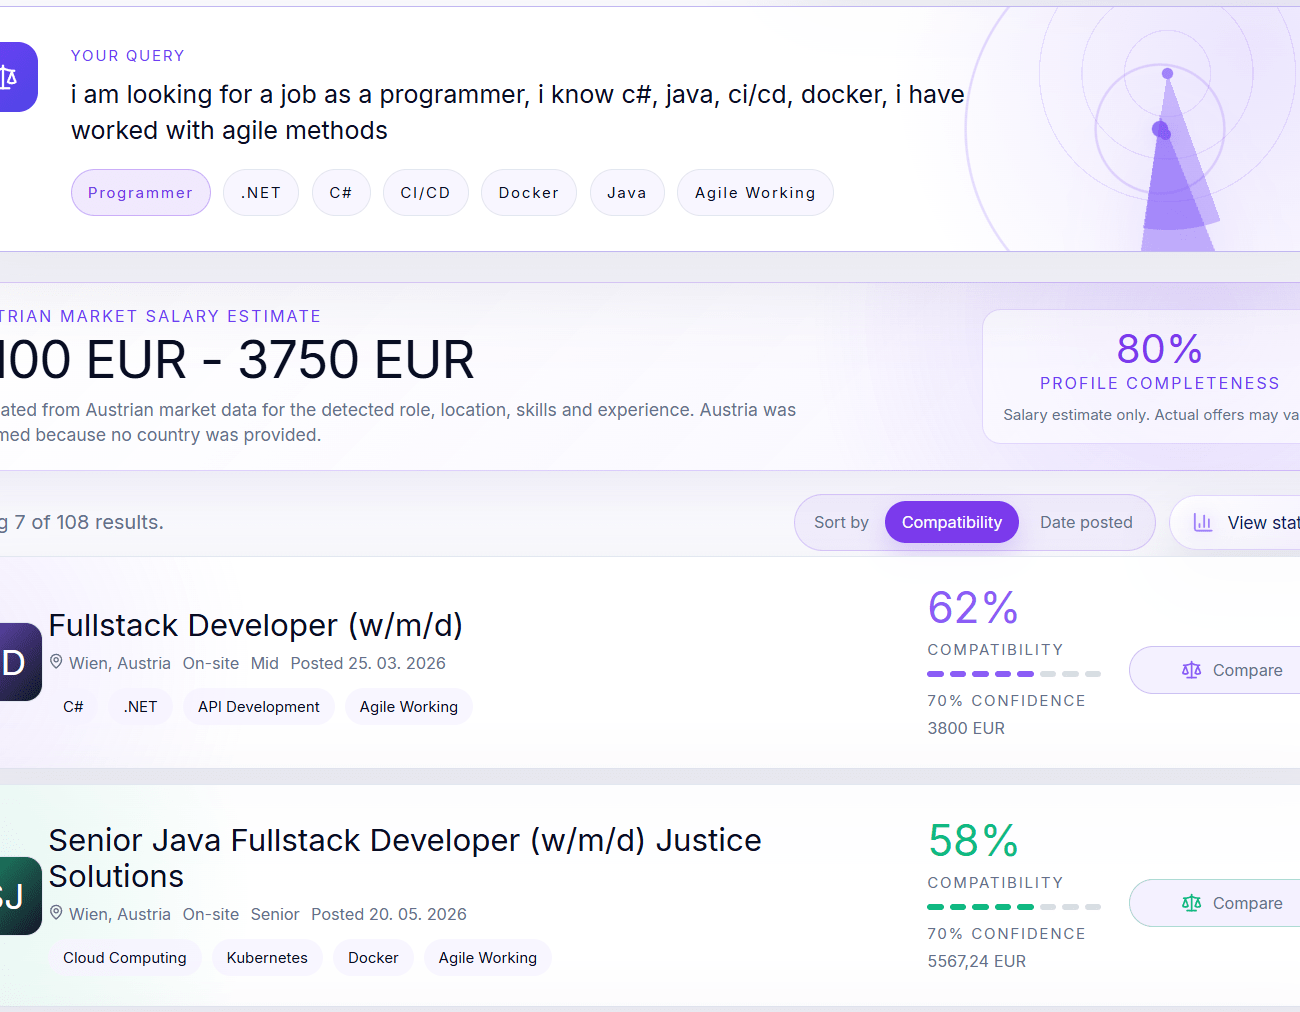
Task: Click the 62% compatibility score
Action: [x=973, y=608]
